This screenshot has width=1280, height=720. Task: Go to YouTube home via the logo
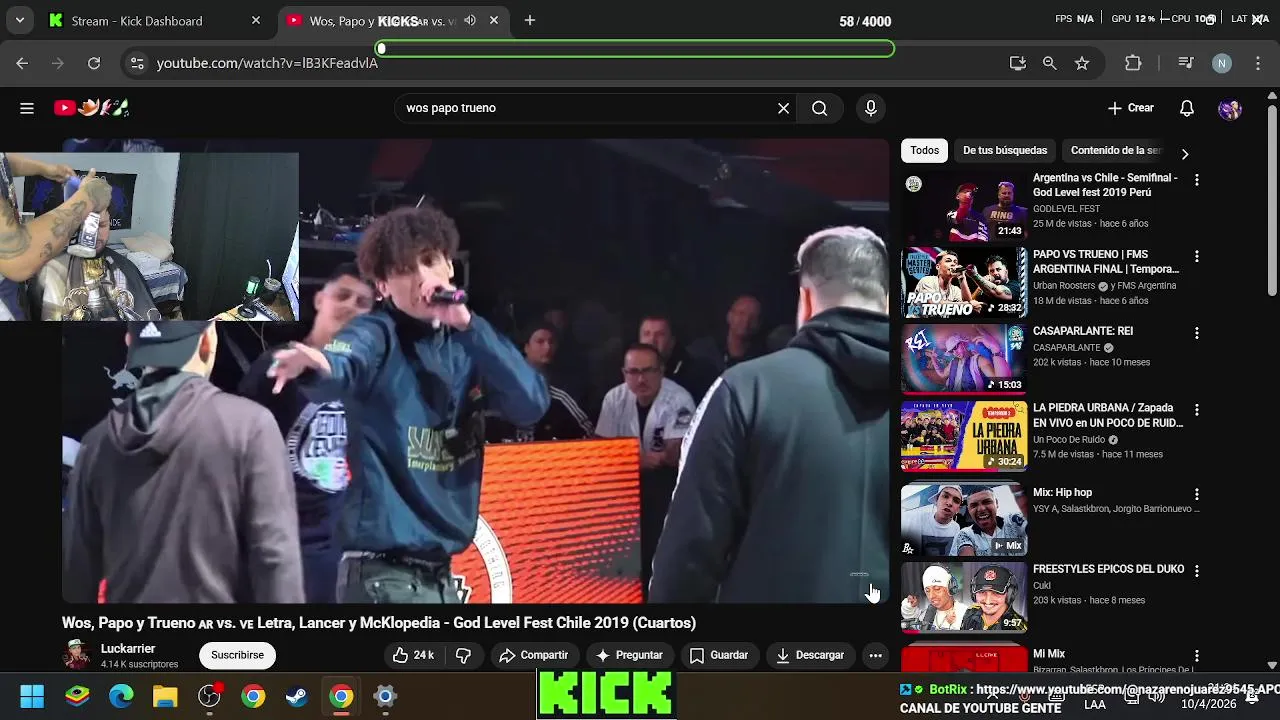91,108
